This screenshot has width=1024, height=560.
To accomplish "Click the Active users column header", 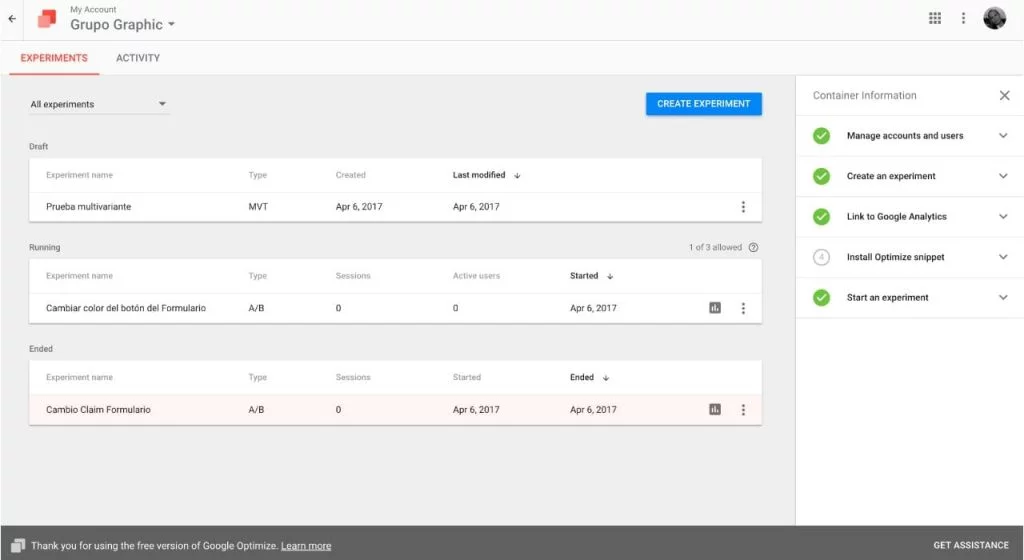I will click(x=476, y=276).
